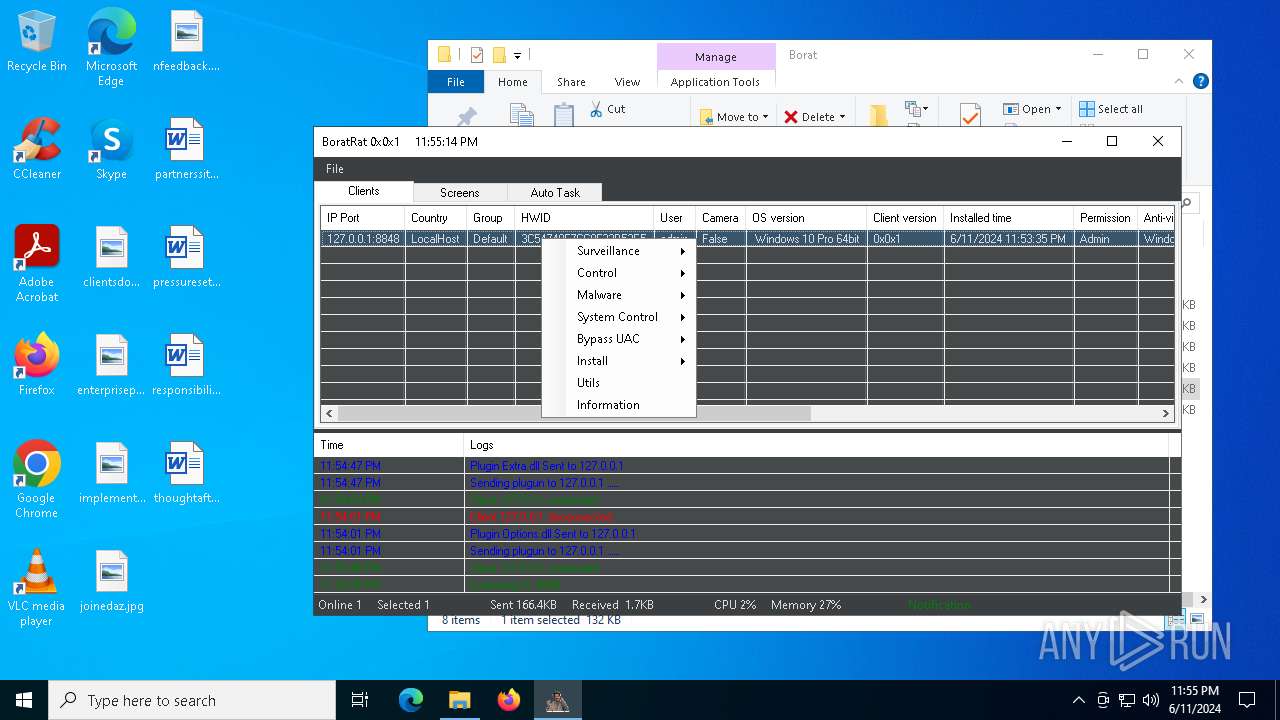Choose Utils from the context menu
Screen dimensions: 1280x720
pos(619,383)
